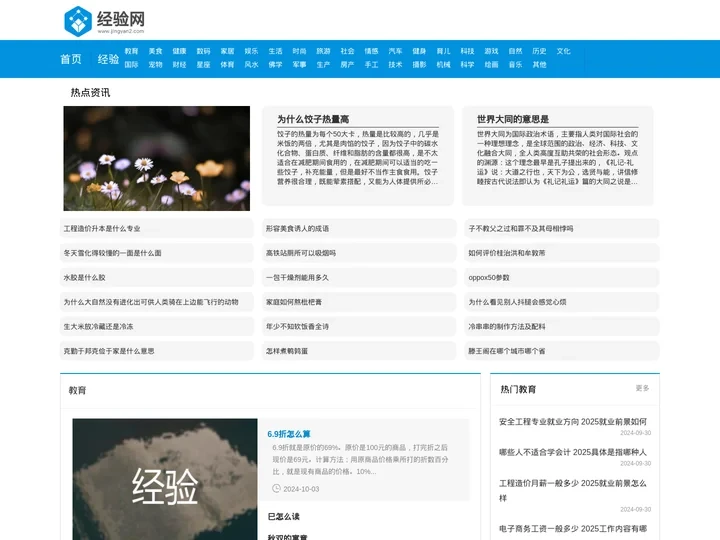The width and height of the screenshot is (720, 540).
Task: Visit the 自然 category
Action: pos(516,51)
